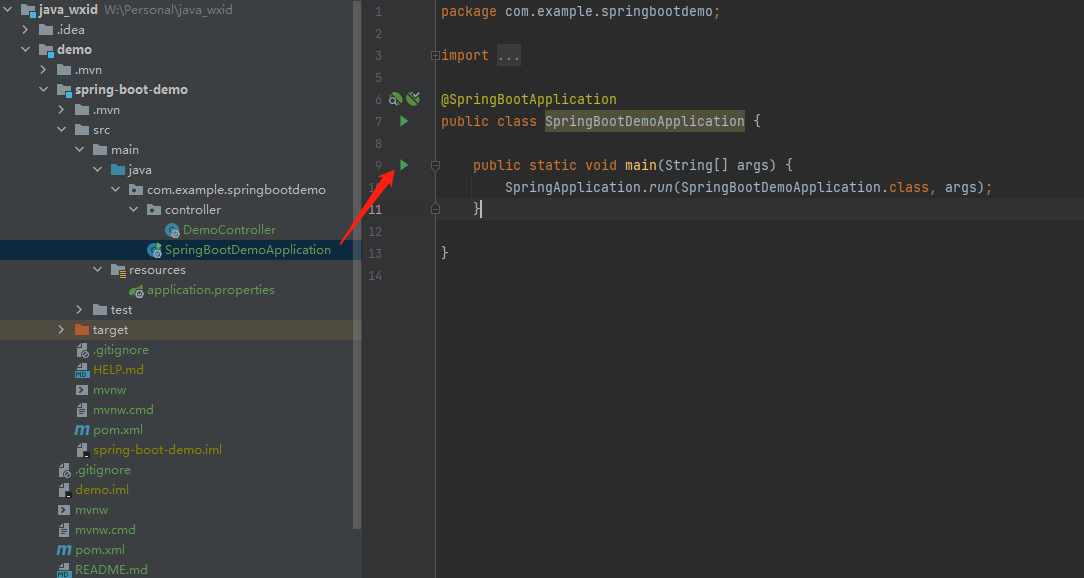Click the spring-boot-demo mvnw.cmd file icon
Screen dimensions: 1084x578
[82, 410]
